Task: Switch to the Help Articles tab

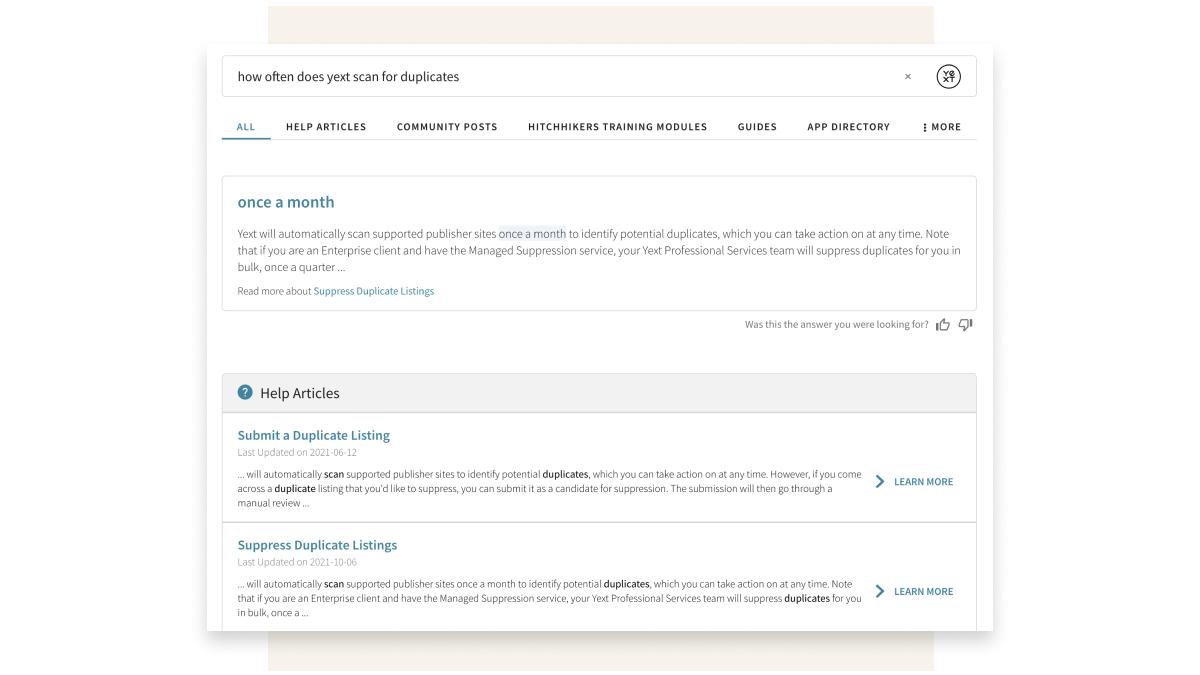Action: (x=326, y=127)
